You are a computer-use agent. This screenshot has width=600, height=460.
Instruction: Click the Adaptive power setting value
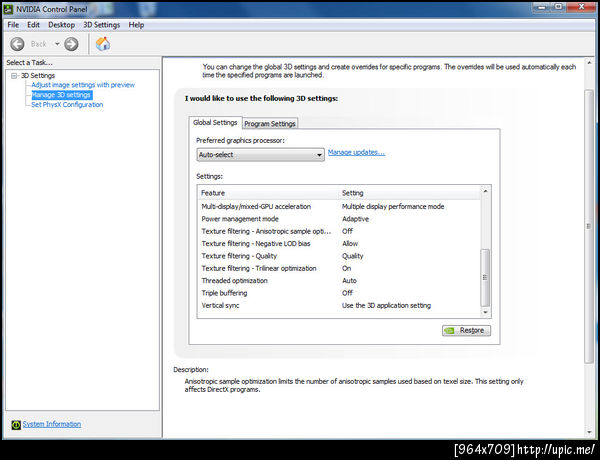click(355, 219)
